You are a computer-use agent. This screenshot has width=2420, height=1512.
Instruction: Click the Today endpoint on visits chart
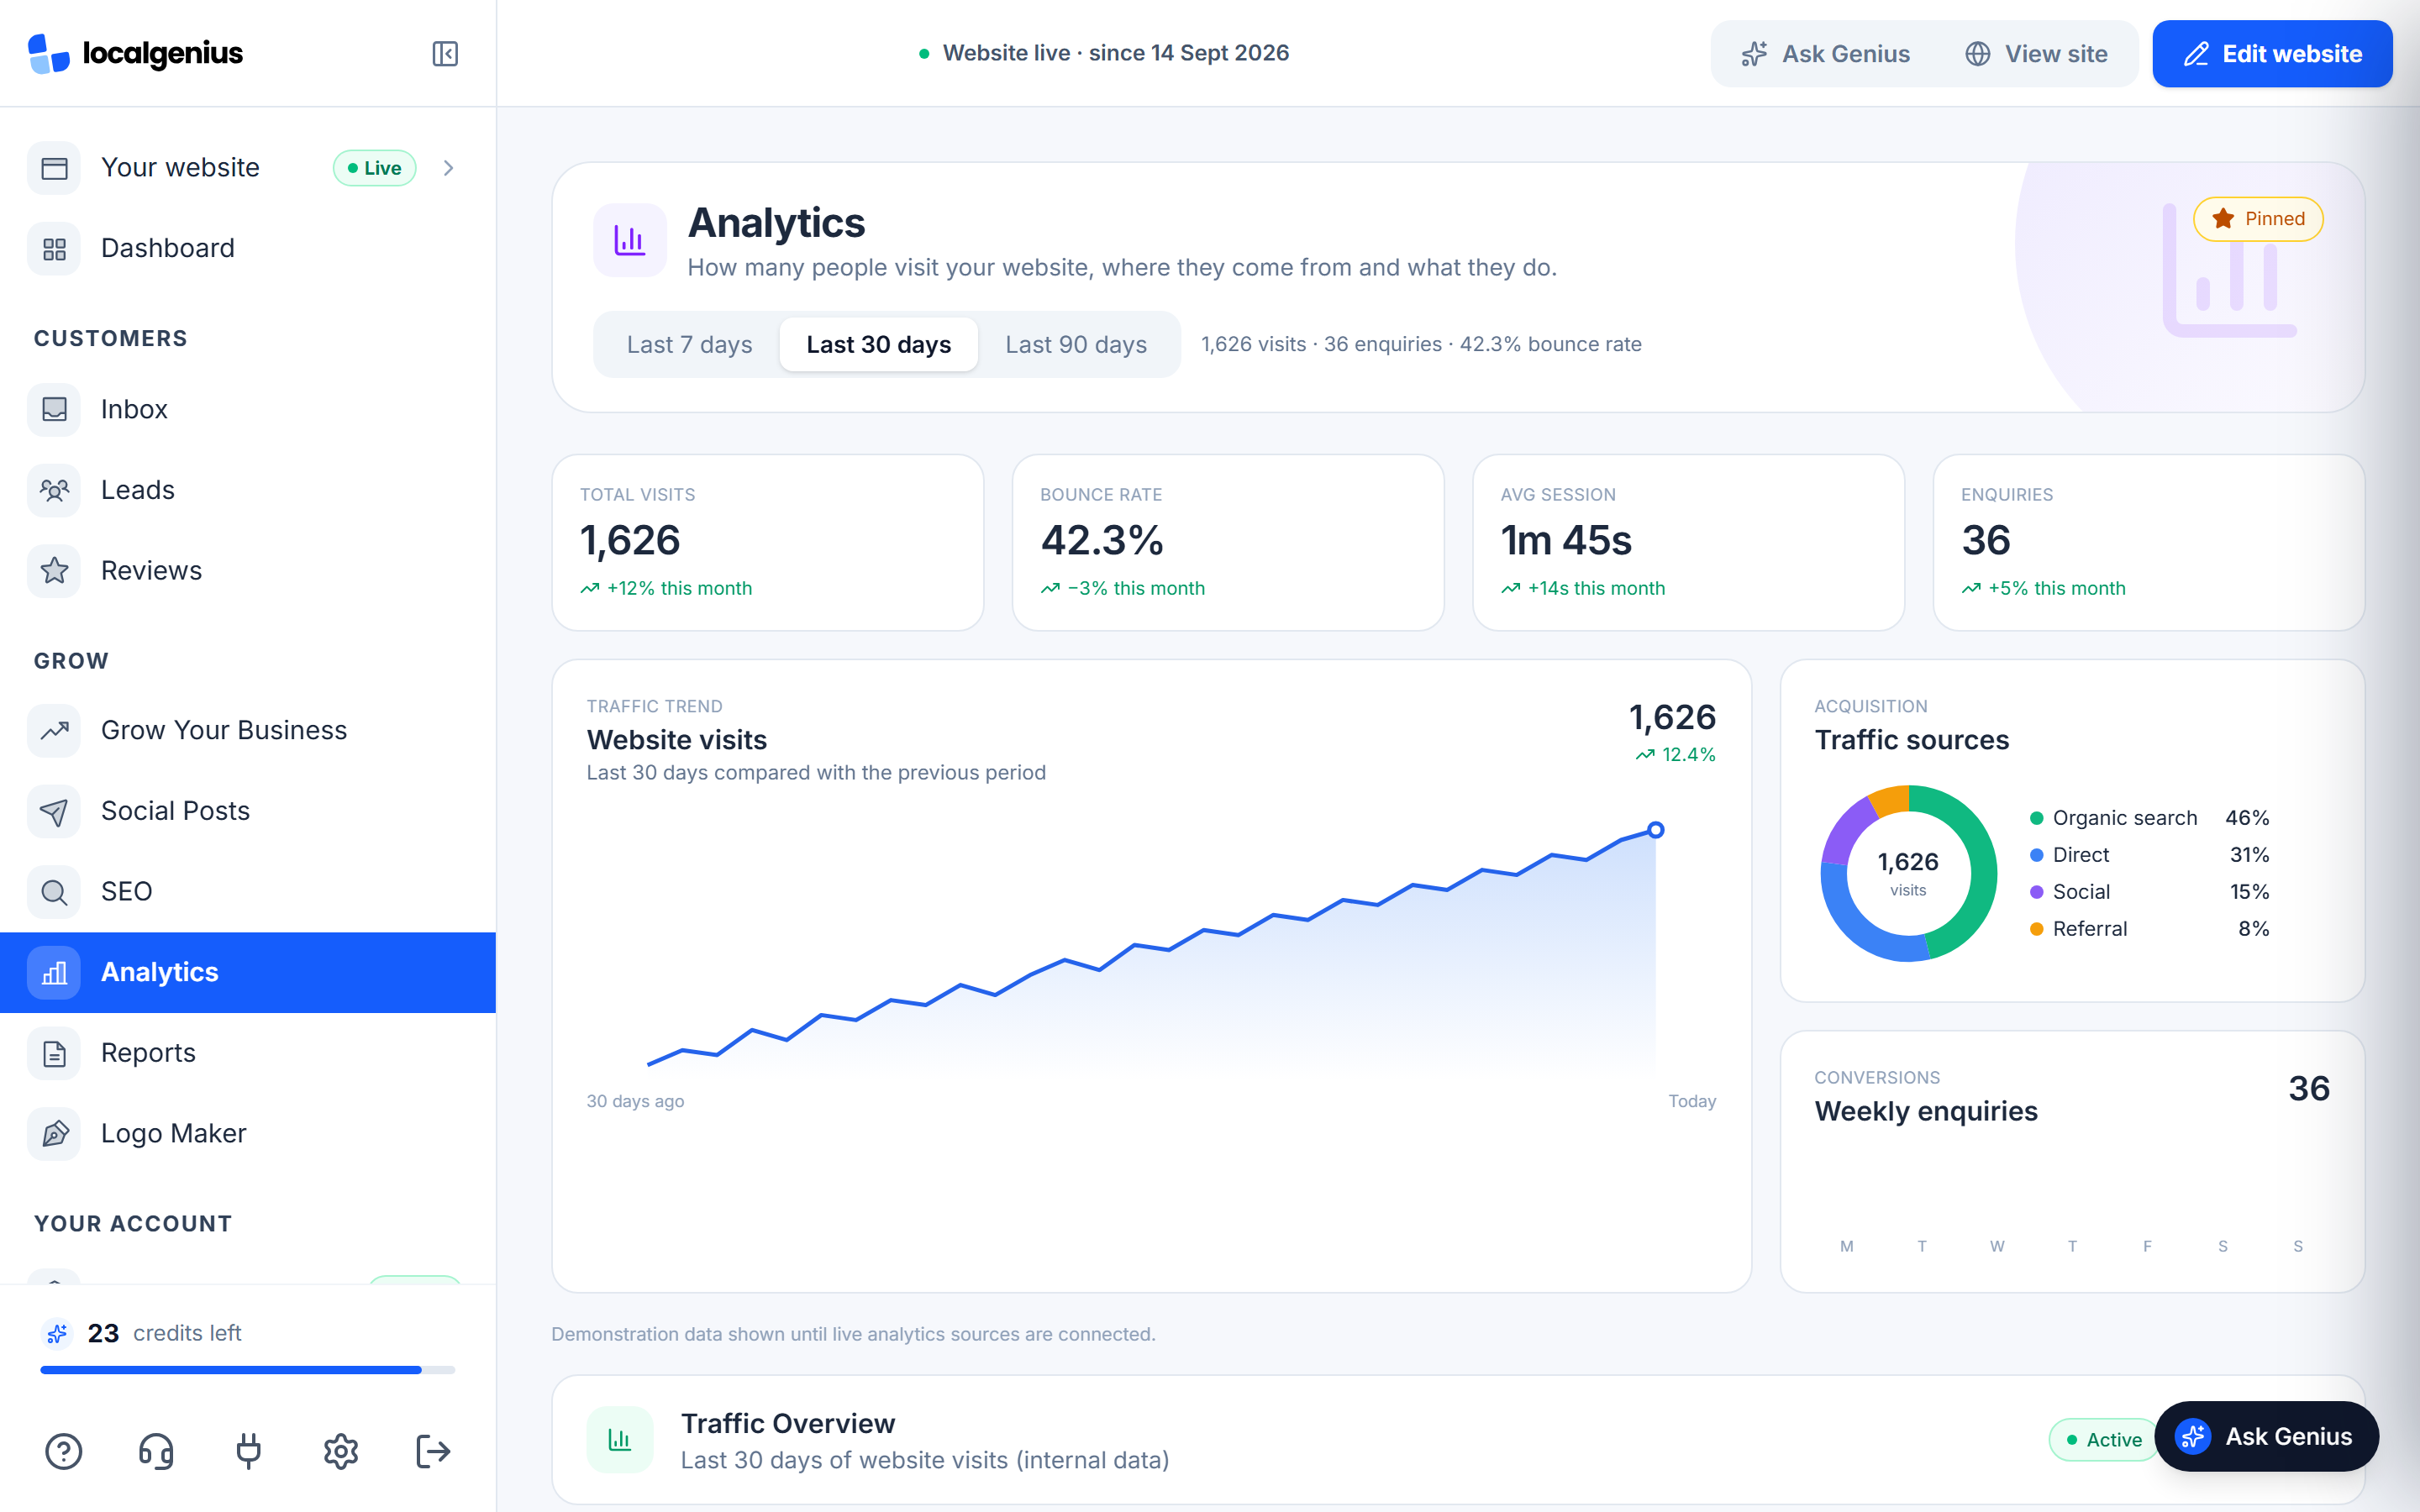click(x=1656, y=830)
